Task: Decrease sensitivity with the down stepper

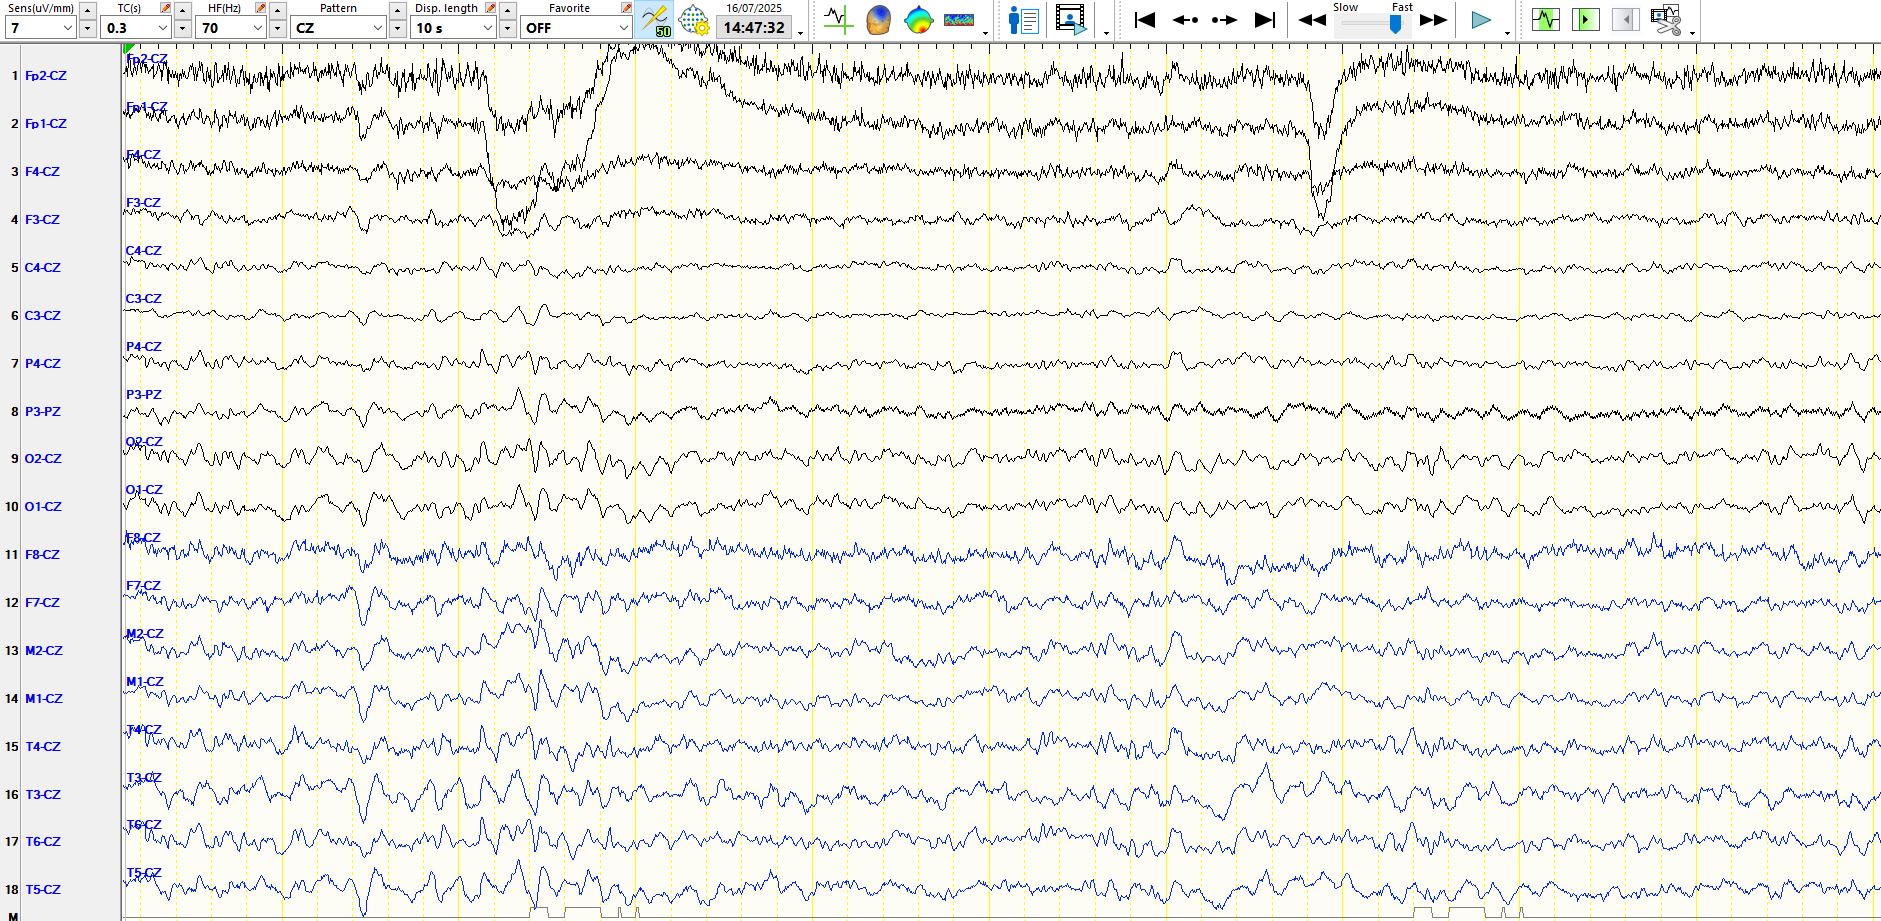Action: (x=87, y=28)
